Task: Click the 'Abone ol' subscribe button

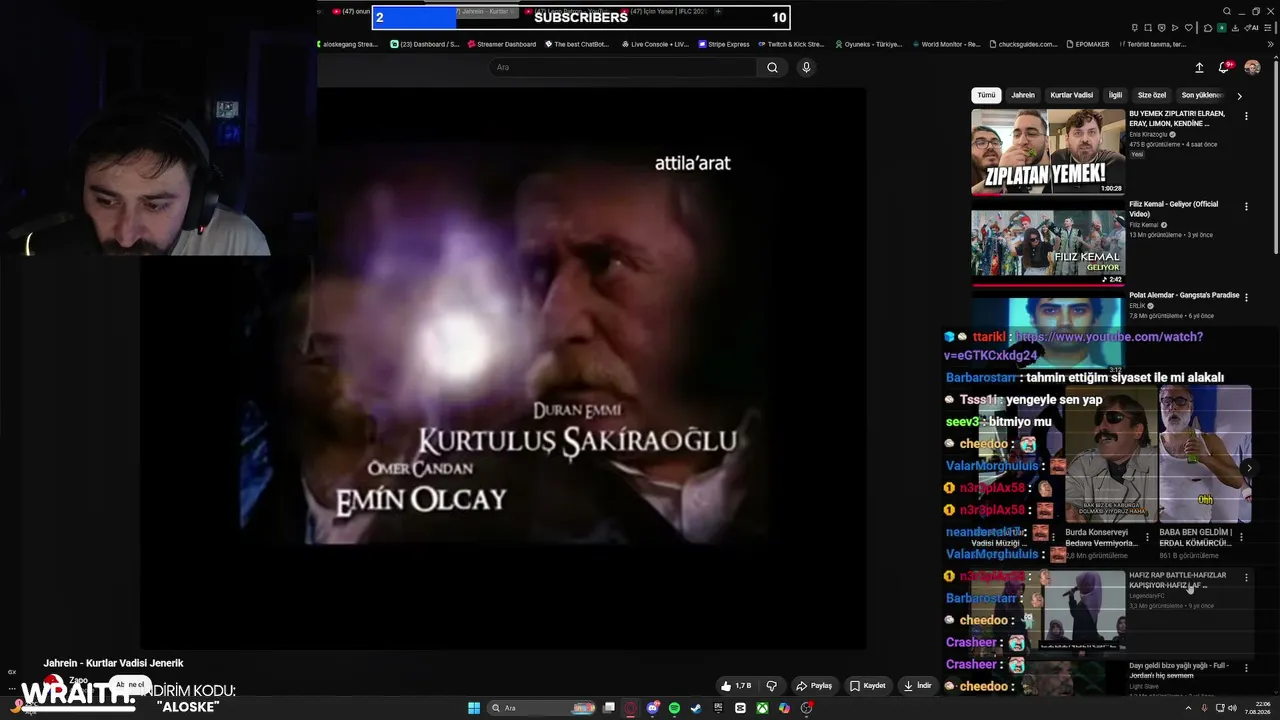Action: [x=130, y=685]
